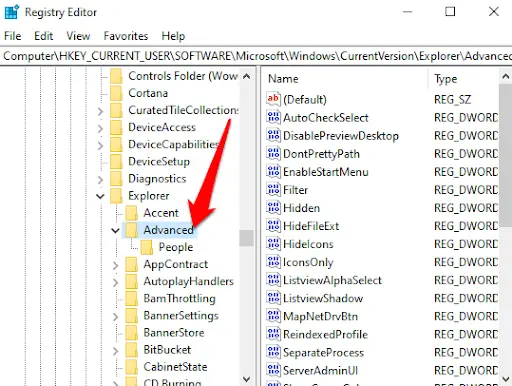This screenshot has height=386, width=512.
Task: Click the IconsOnly DWORD icon
Action: coord(273,262)
